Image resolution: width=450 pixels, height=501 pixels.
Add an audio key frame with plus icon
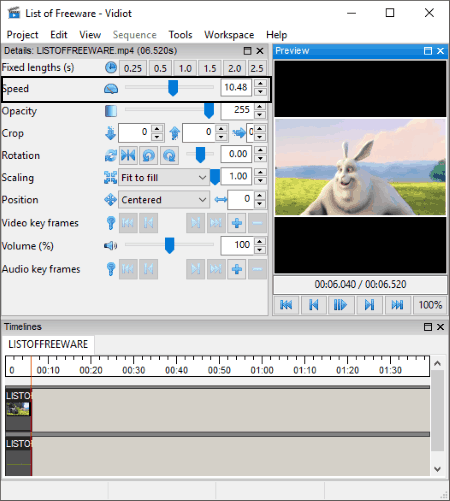pyautogui.click(x=237, y=269)
